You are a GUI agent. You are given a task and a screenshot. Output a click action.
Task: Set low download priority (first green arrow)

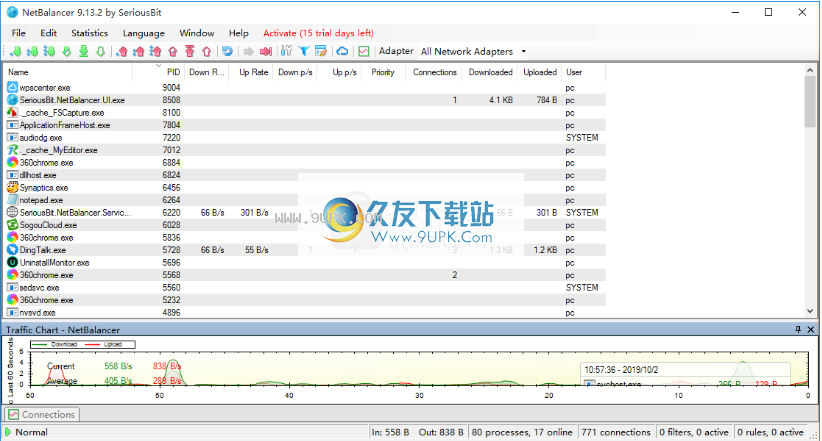[16, 51]
